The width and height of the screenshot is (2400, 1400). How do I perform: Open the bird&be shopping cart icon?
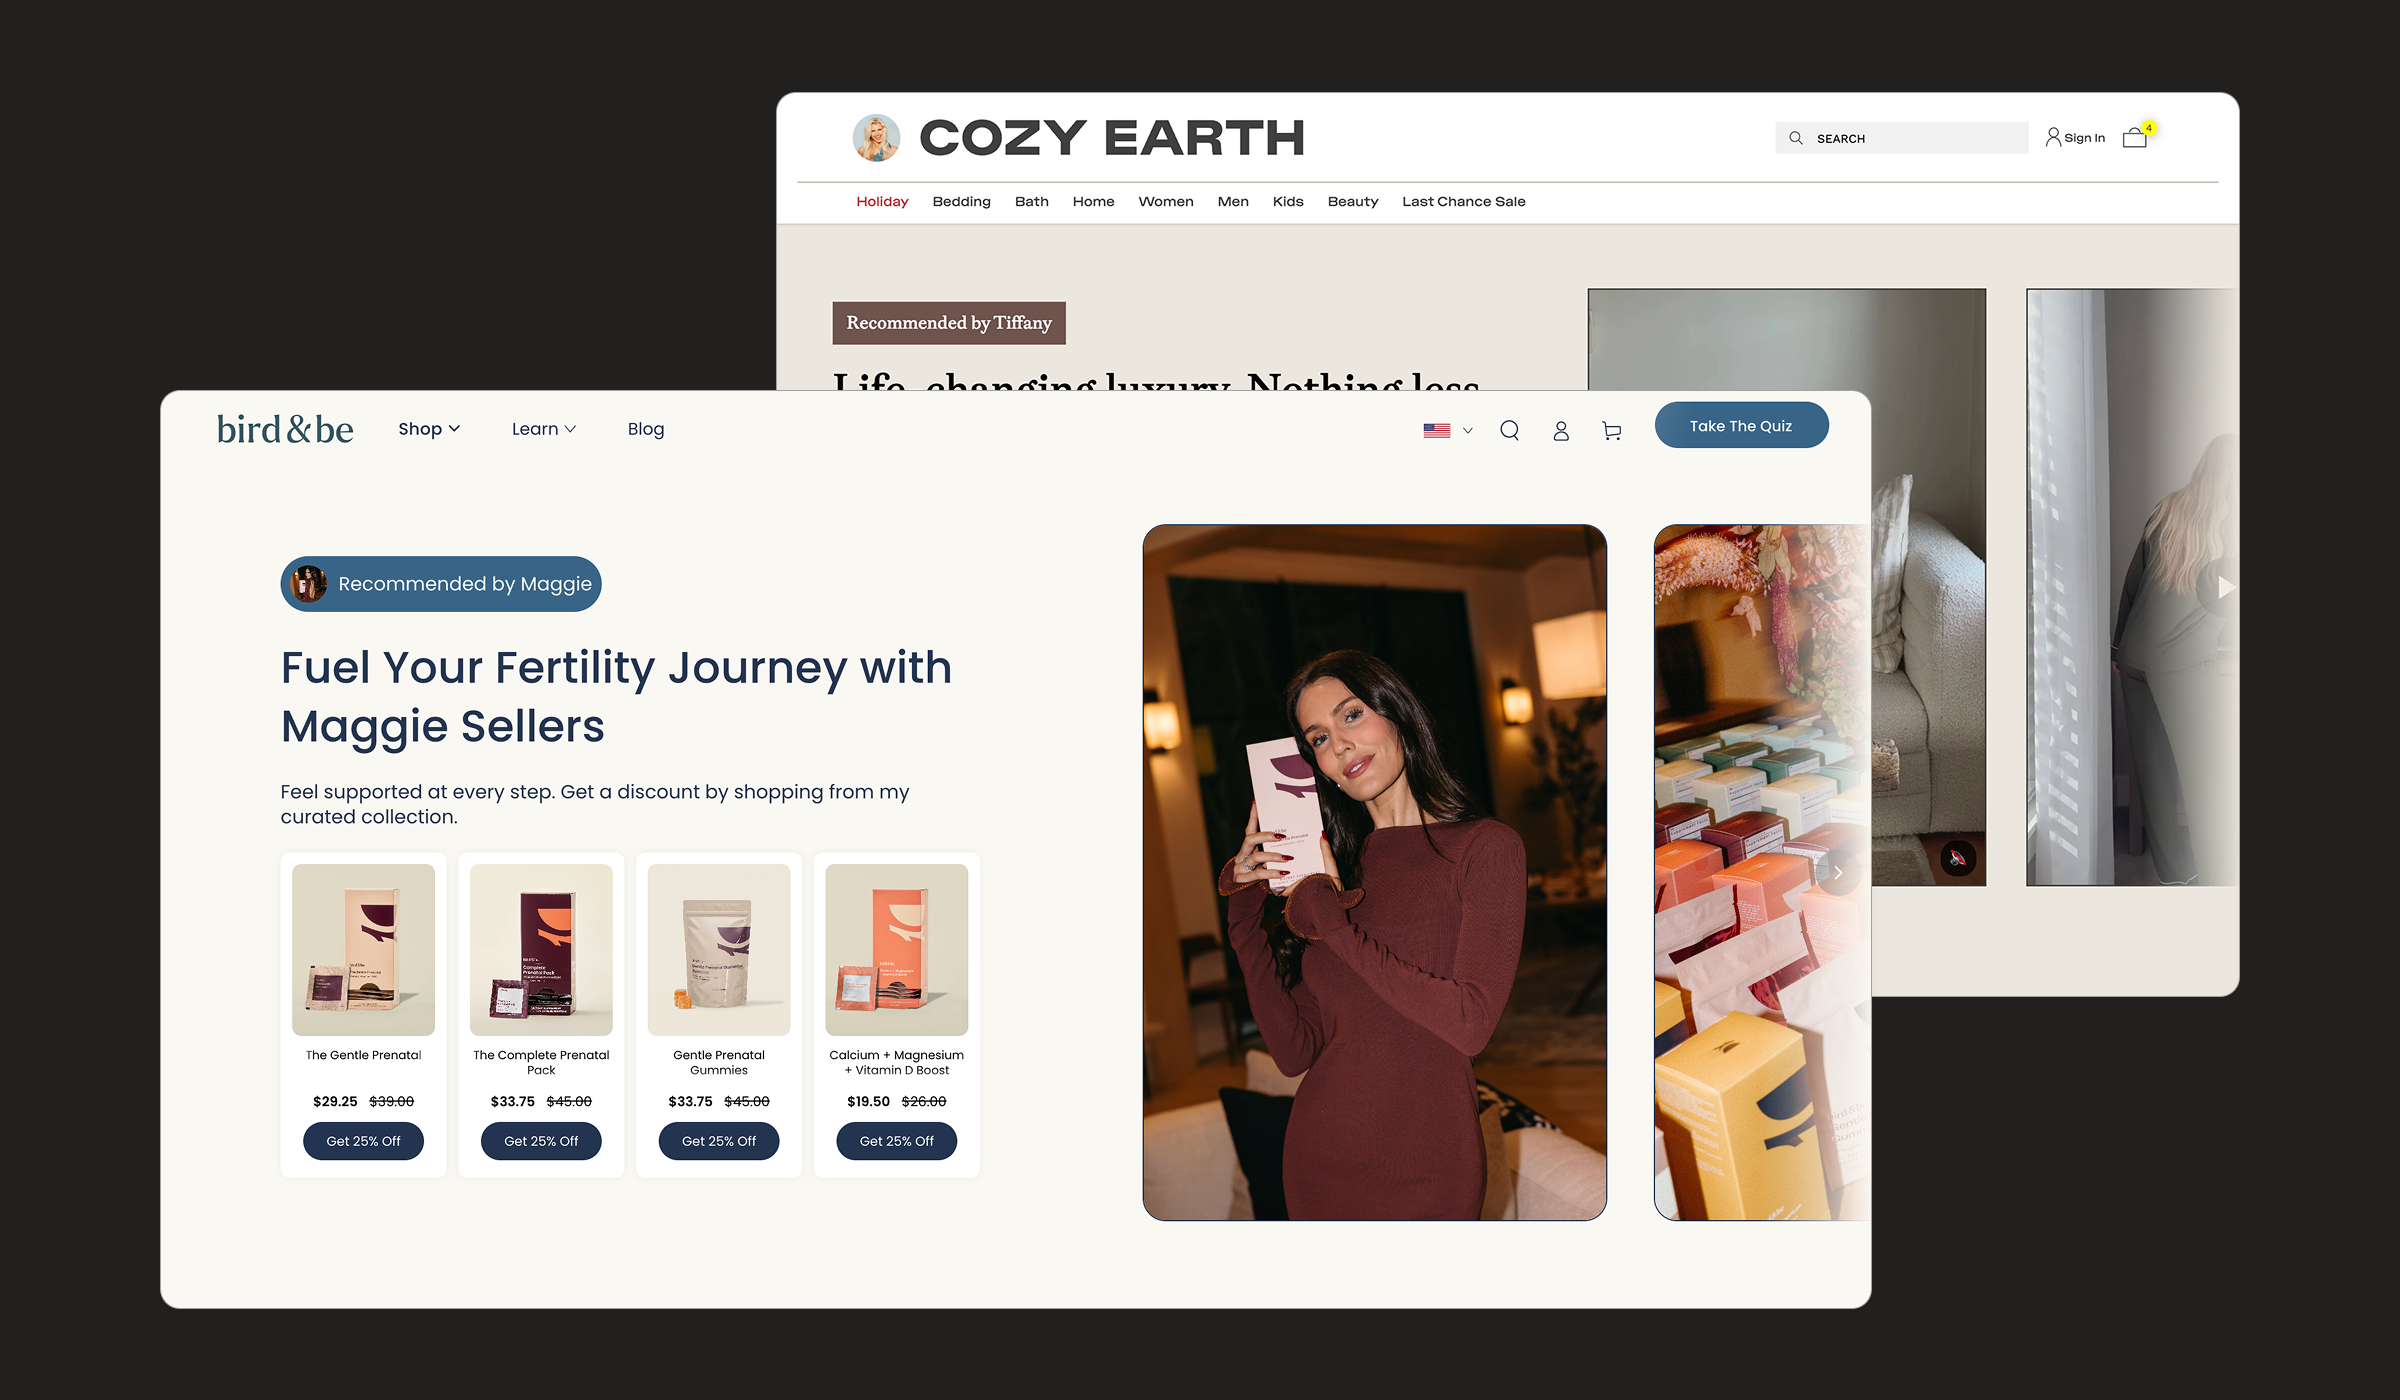click(x=1611, y=431)
